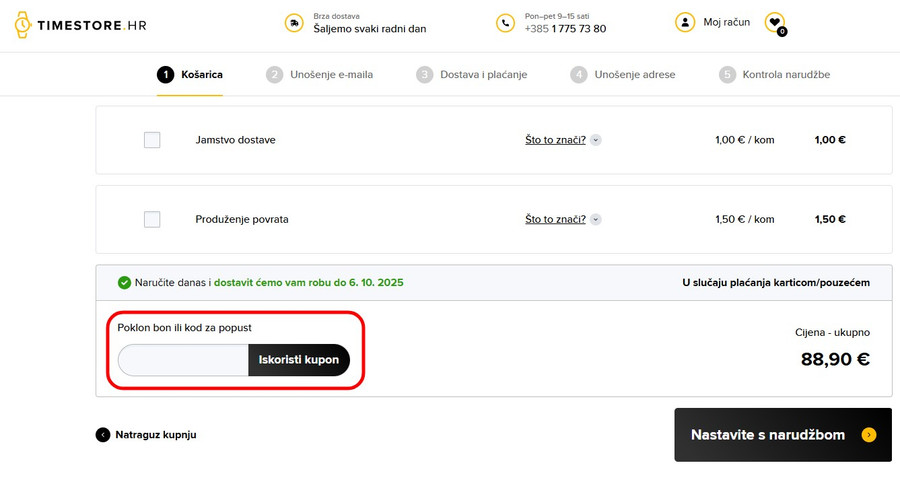Click the coupon code input field

point(183,360)
